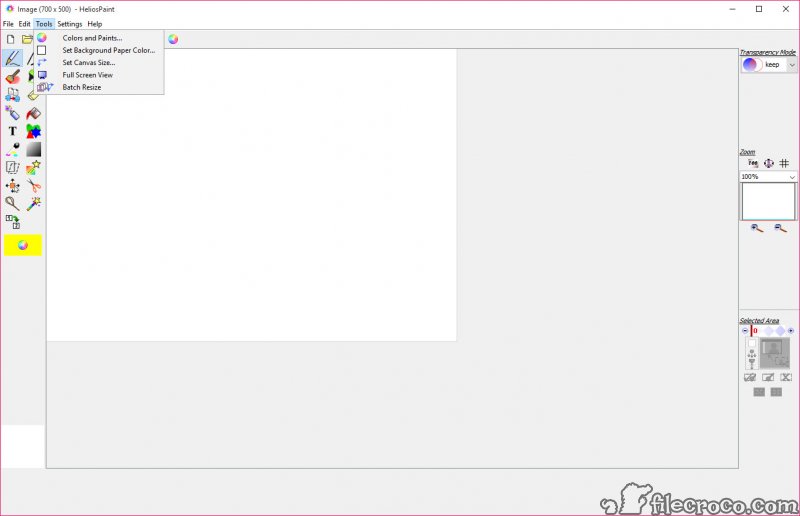
Task: Click the zoom preview thumbnail
Action: click(768, 202)
